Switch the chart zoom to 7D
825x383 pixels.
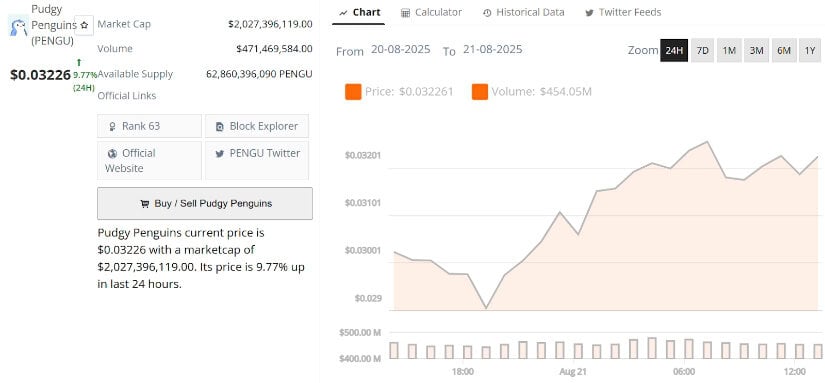coord(702,51)
